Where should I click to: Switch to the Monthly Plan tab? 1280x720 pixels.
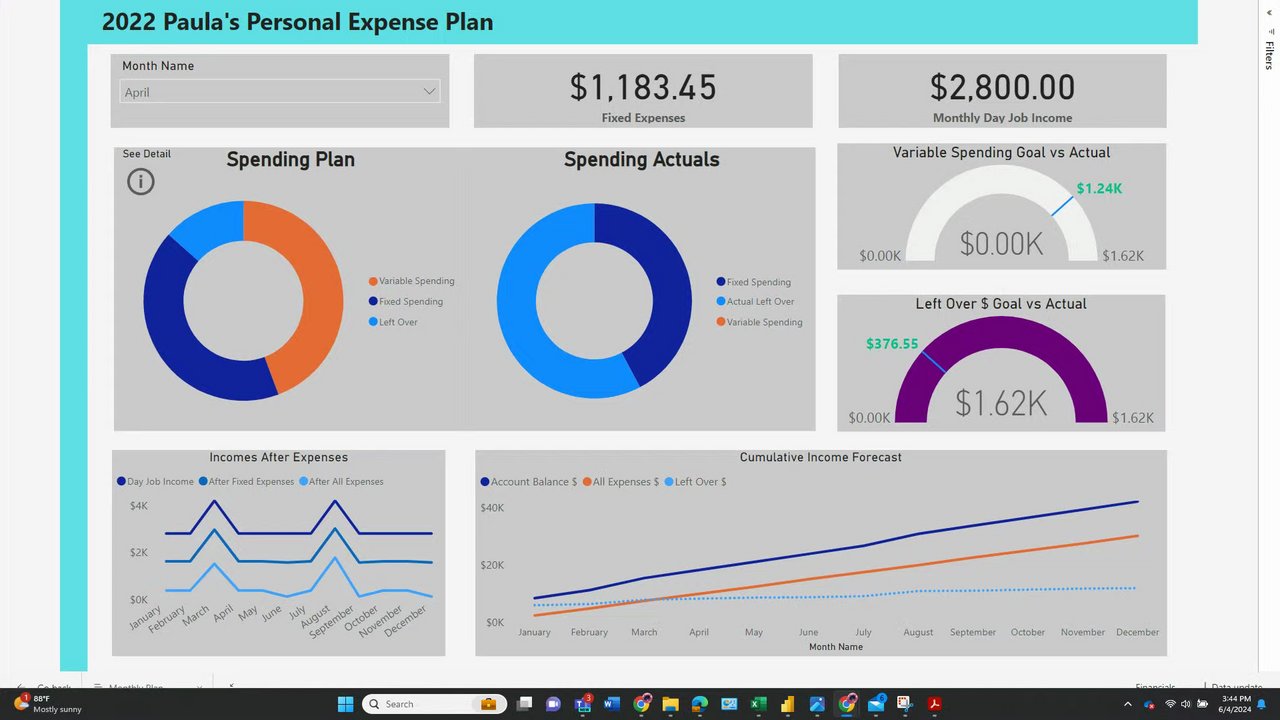tap(135, 687)
